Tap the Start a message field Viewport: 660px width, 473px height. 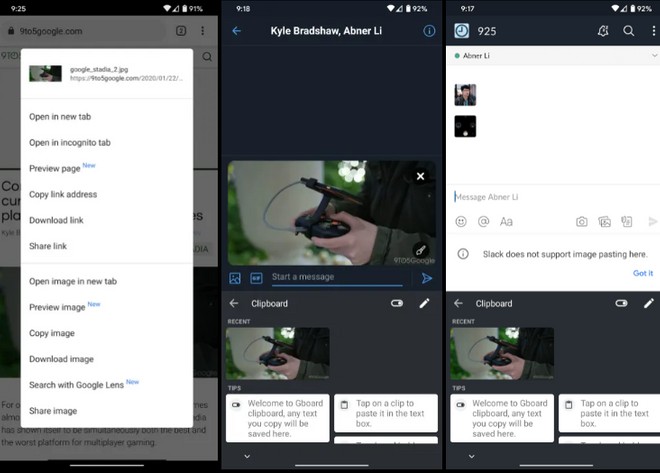337,277
